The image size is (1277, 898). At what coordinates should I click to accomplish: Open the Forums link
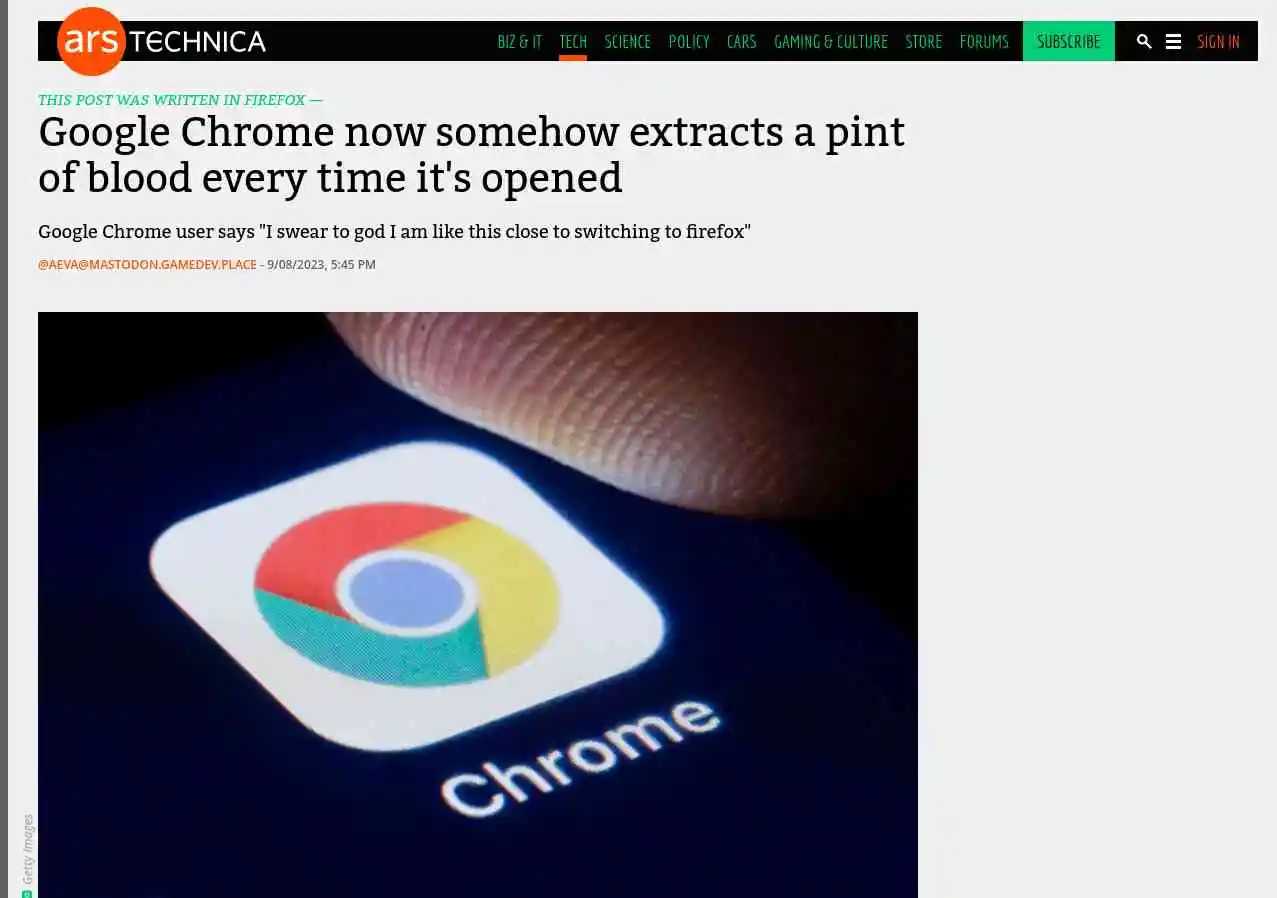(x=984, y=41)
